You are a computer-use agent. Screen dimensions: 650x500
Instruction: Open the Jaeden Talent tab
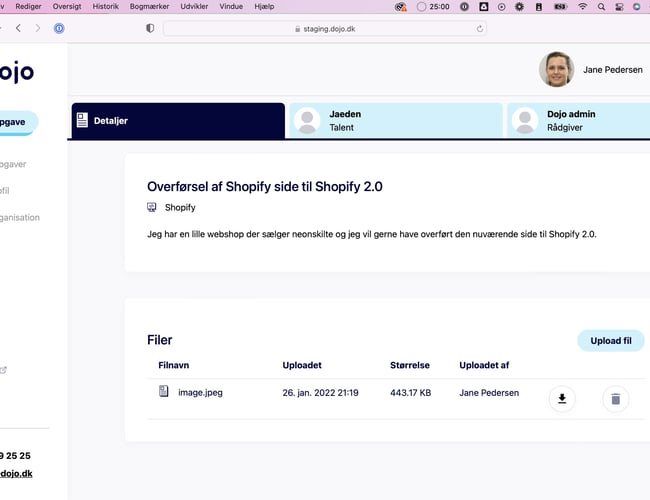coord(395,120)
